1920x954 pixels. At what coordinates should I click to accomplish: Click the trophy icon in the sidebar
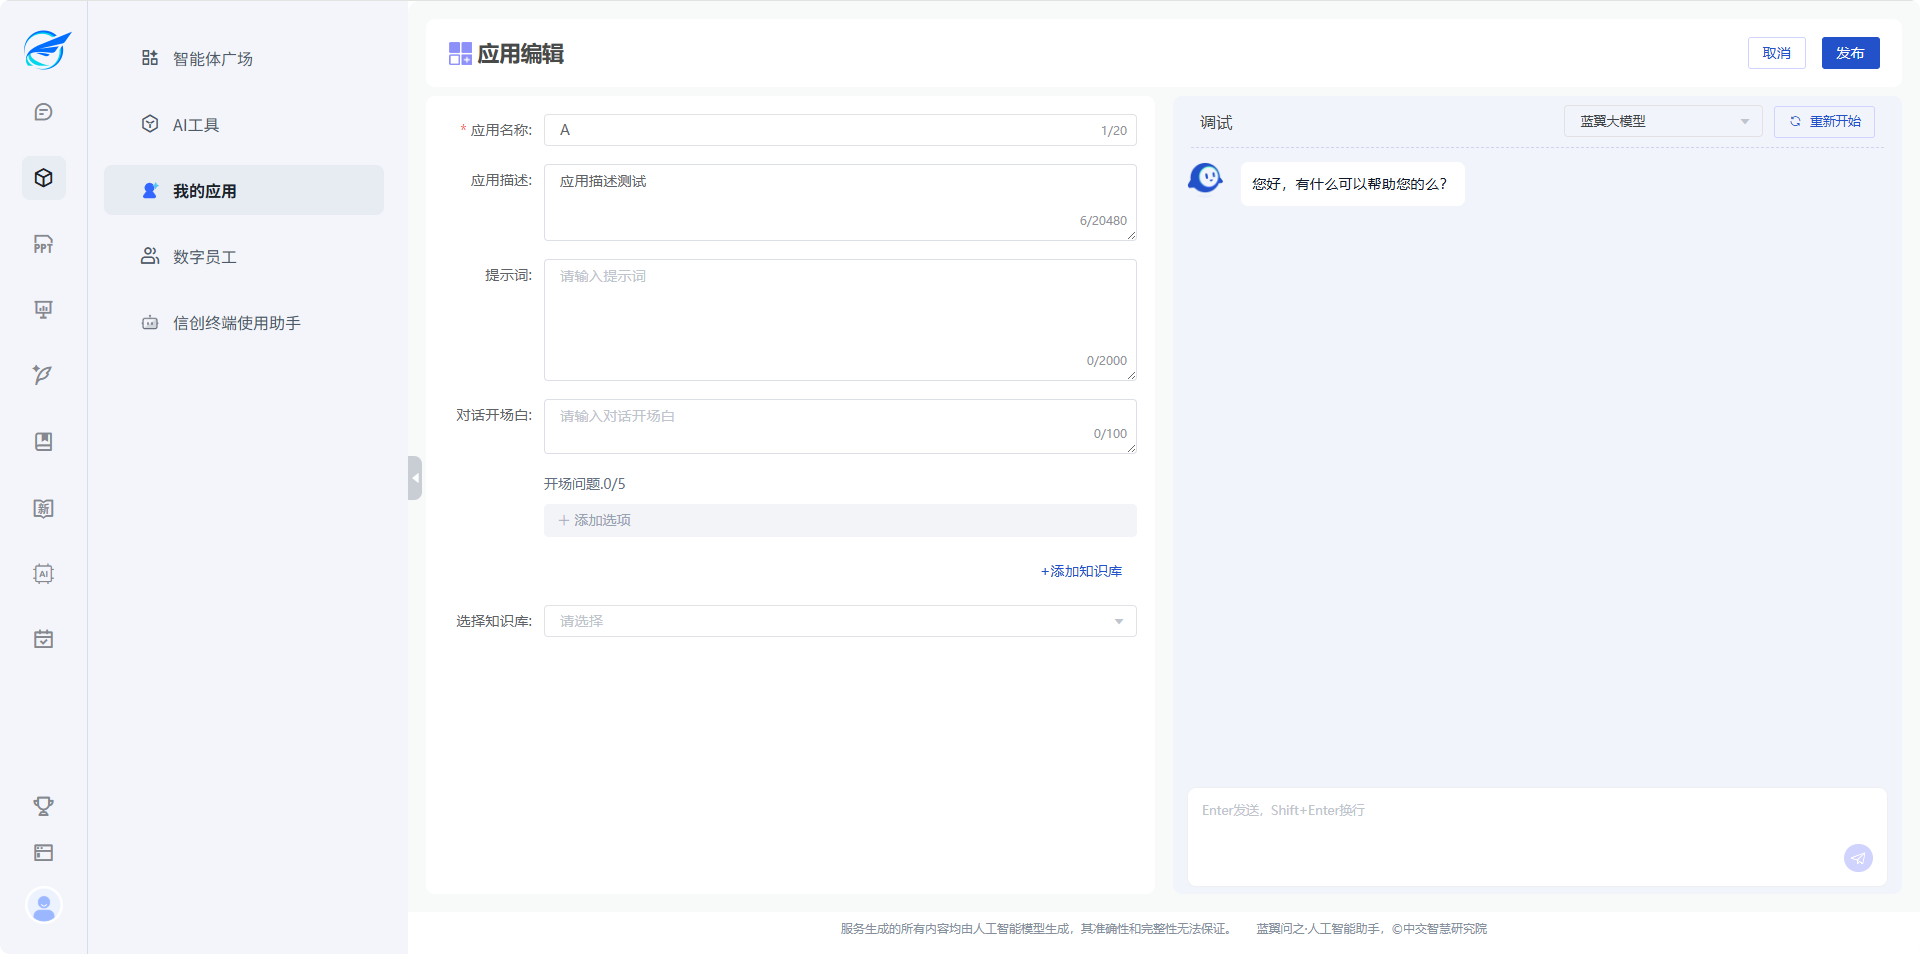[x=43, y=806]
